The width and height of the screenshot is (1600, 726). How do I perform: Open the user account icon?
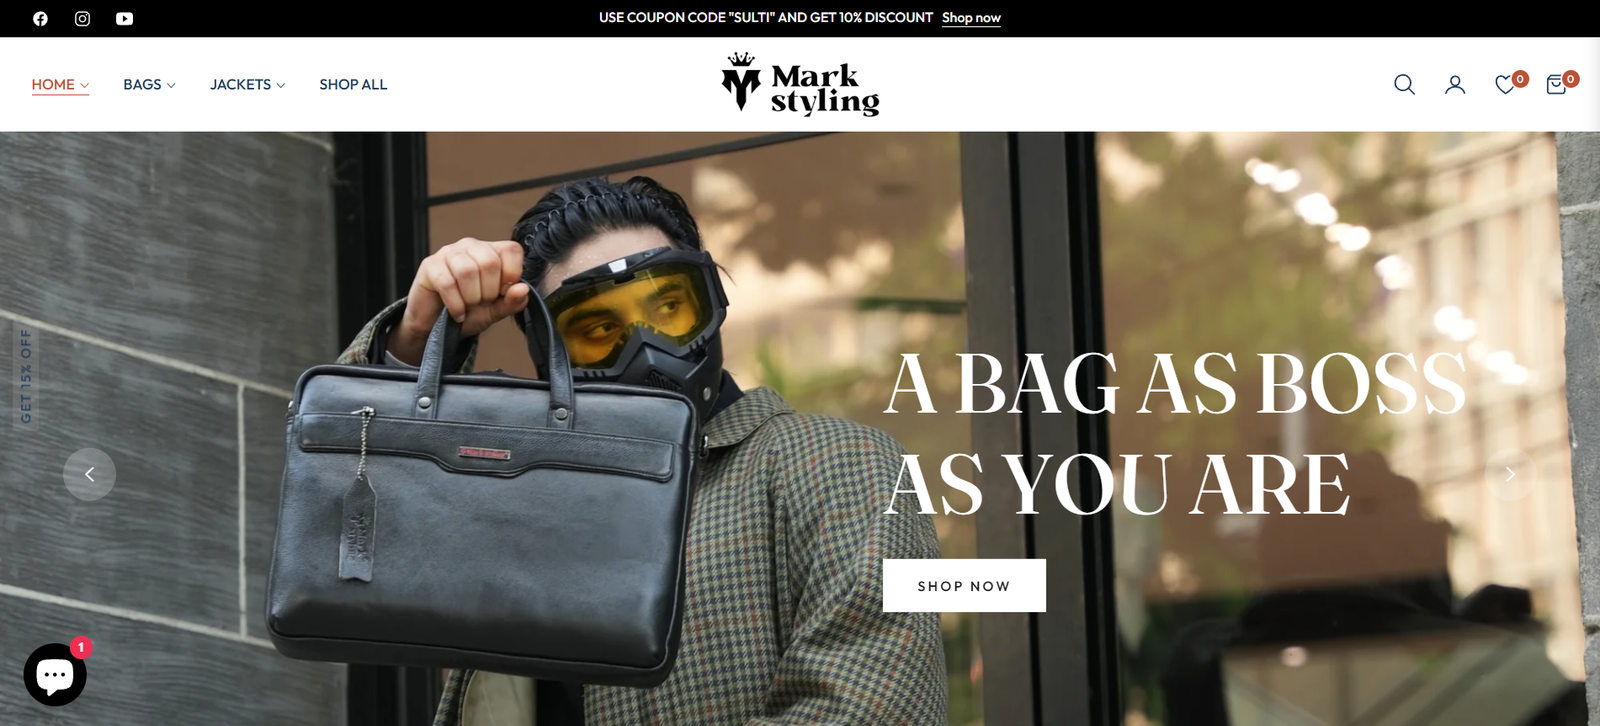1455,84
